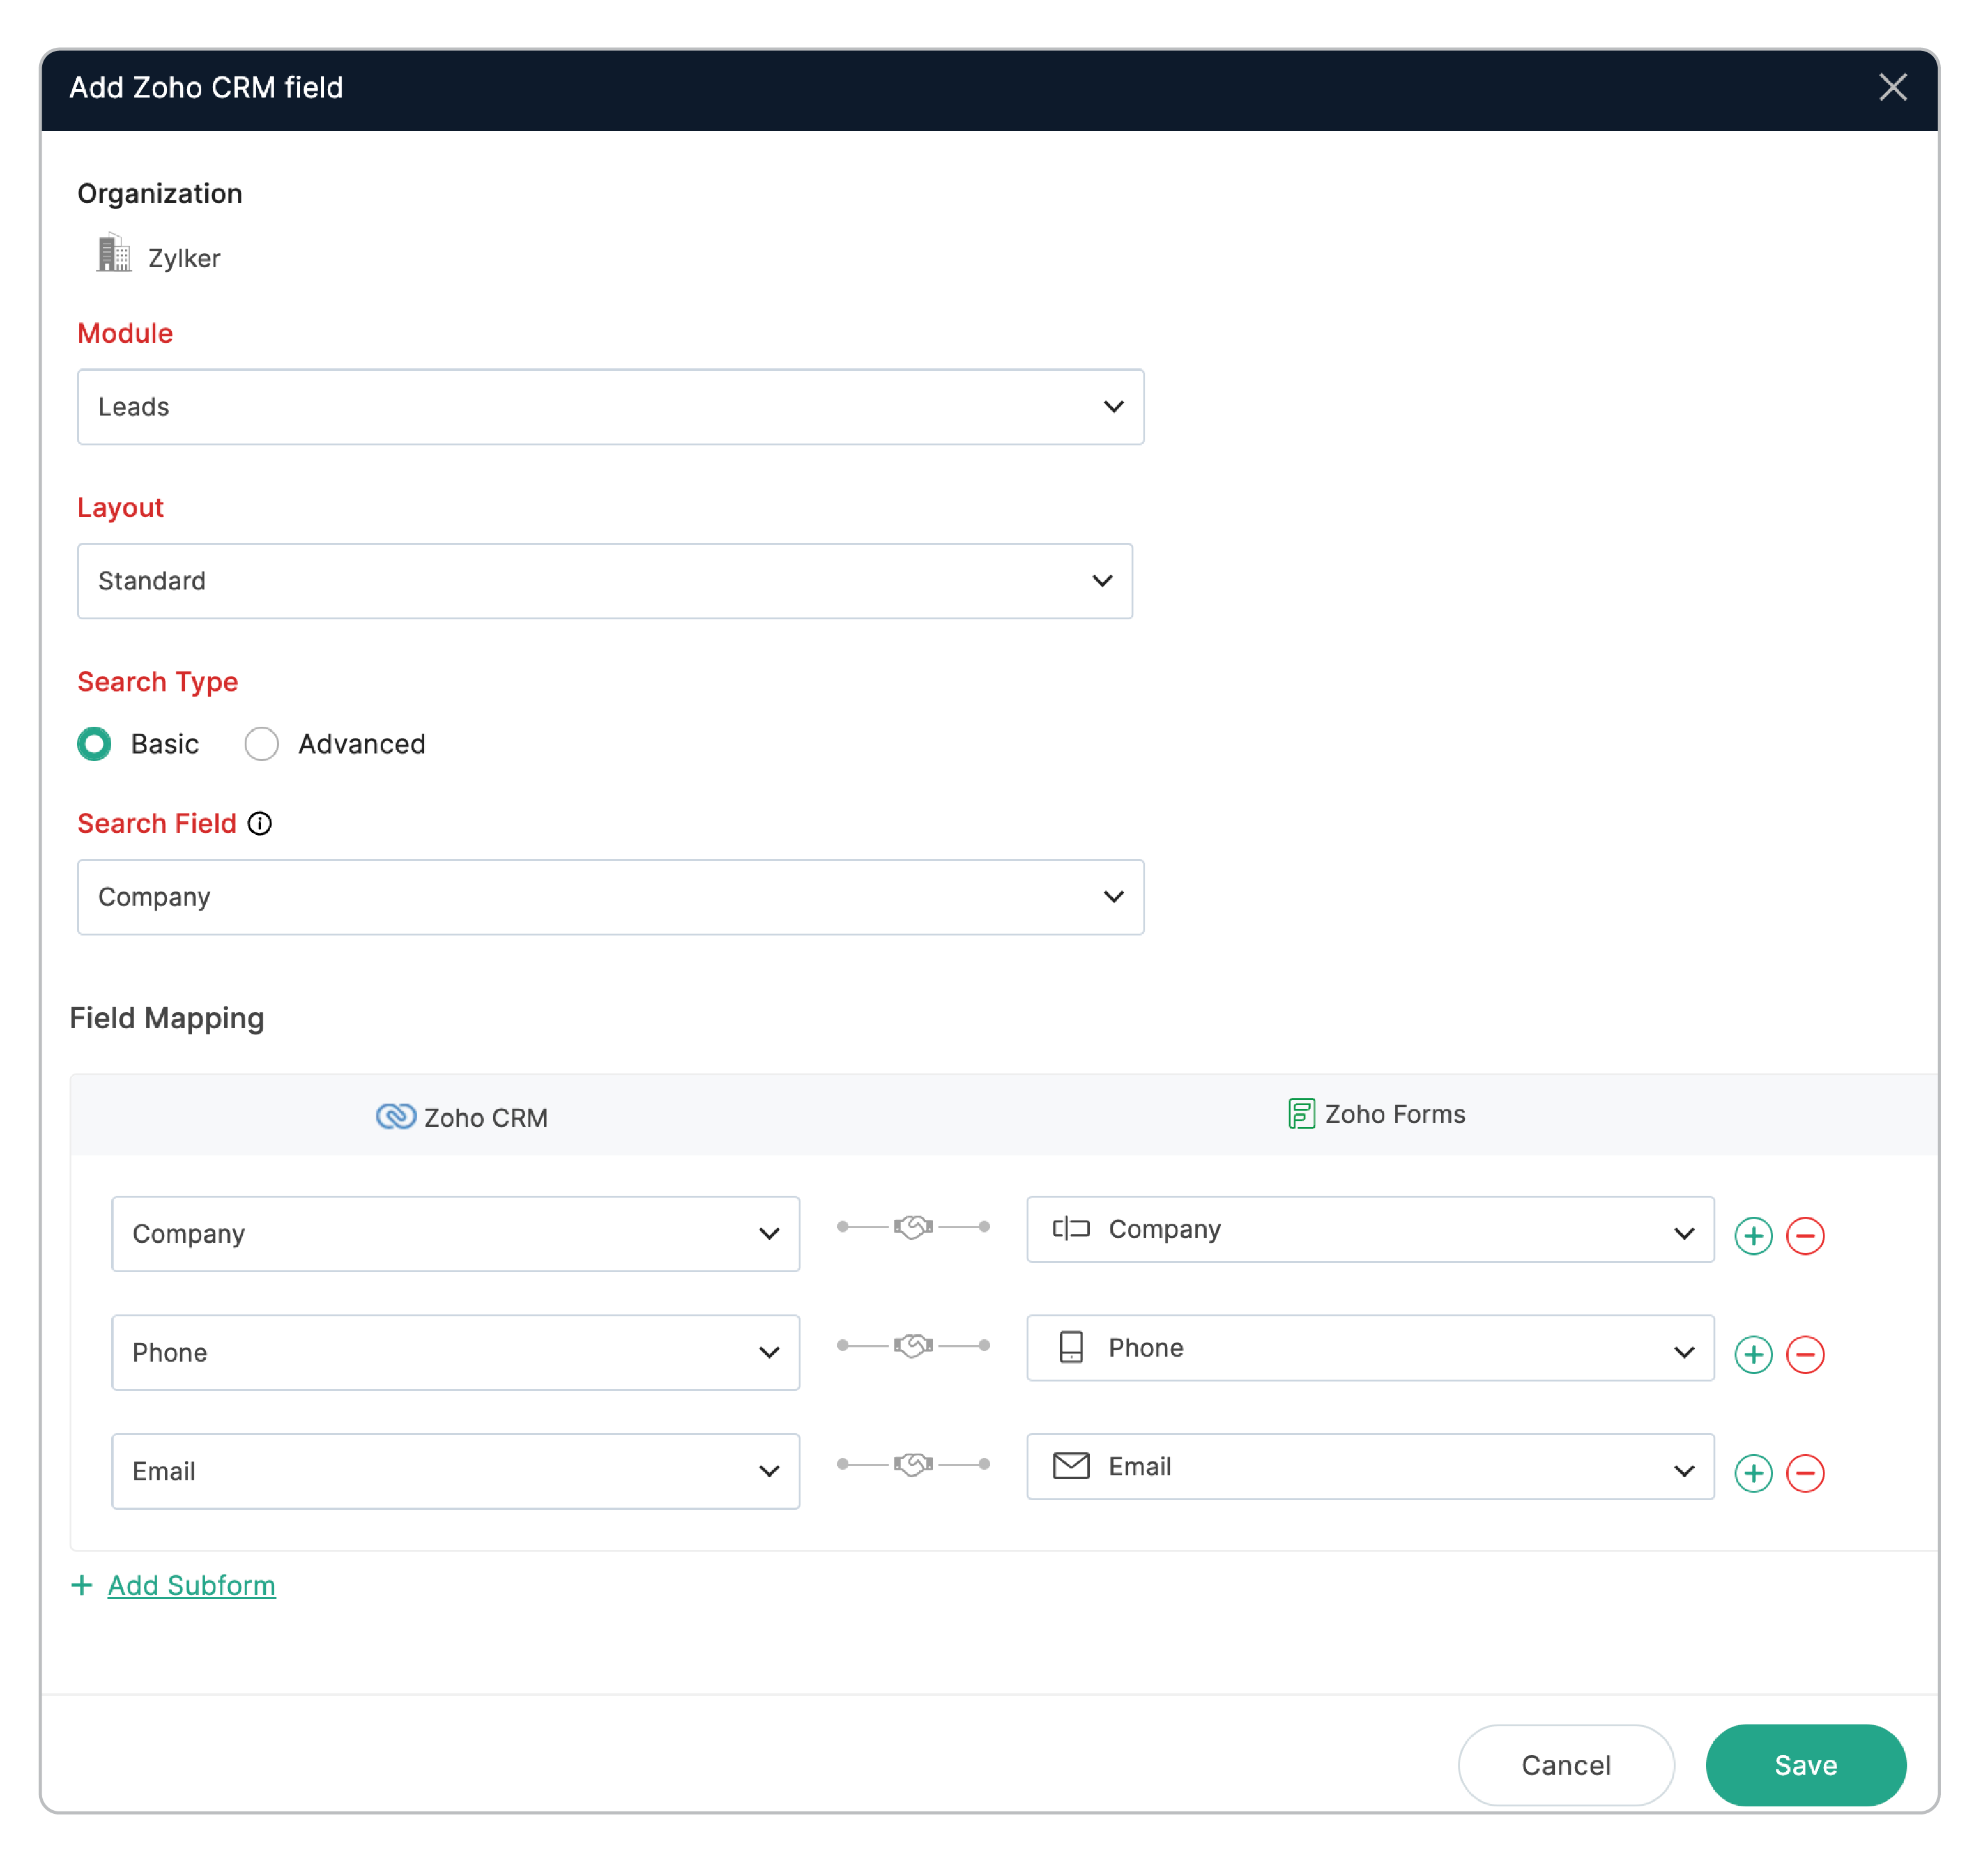Select the Advanced search type
Image resolution: width=1988 pixels, height=1871 pixels.
click(261, 744)
